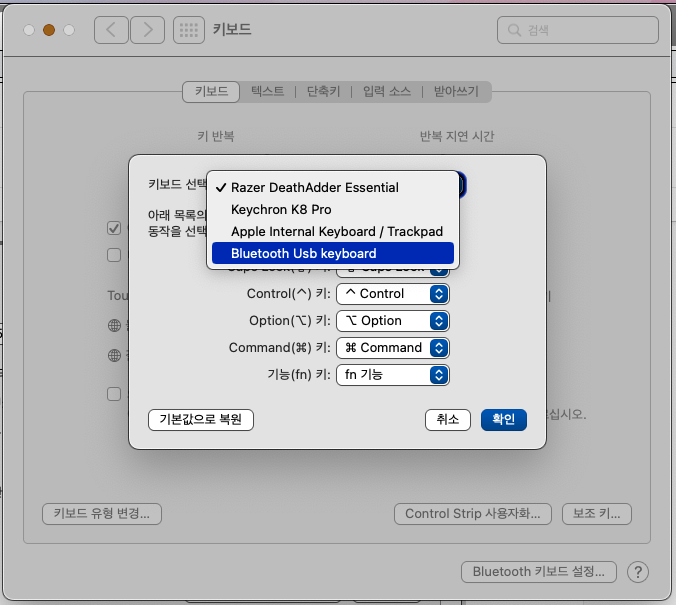Click 기본값으로 복원 button
The image size is (676, 605).
pos(201,420)
